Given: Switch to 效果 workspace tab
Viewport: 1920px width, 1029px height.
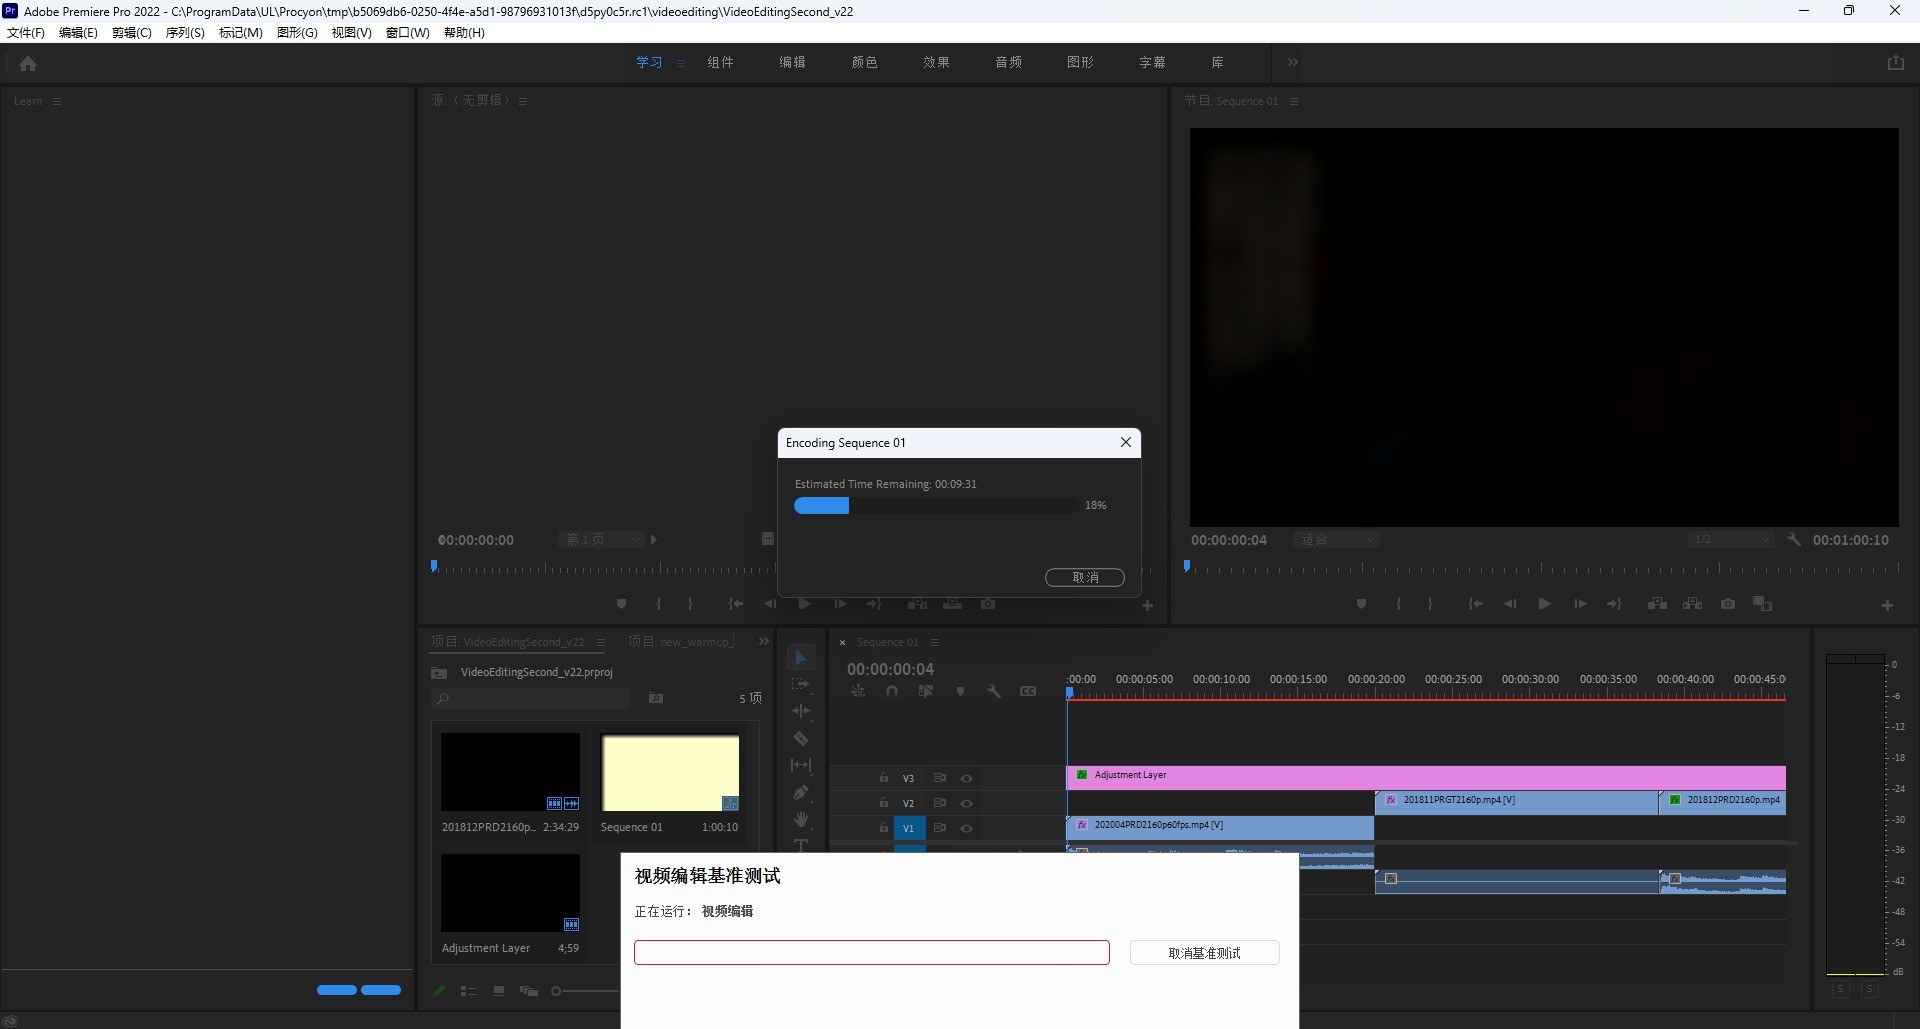Looking at the screenshot, I should coord(936,62).
